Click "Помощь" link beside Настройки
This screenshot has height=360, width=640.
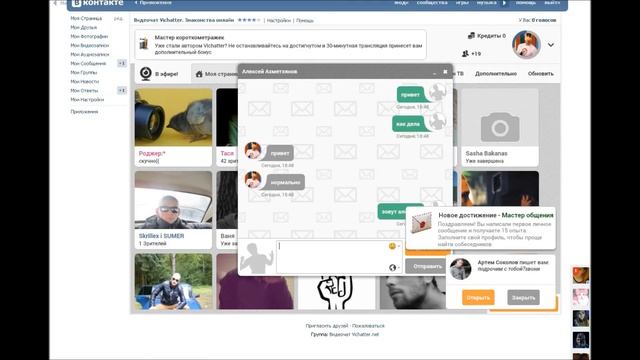click(304, 20)
